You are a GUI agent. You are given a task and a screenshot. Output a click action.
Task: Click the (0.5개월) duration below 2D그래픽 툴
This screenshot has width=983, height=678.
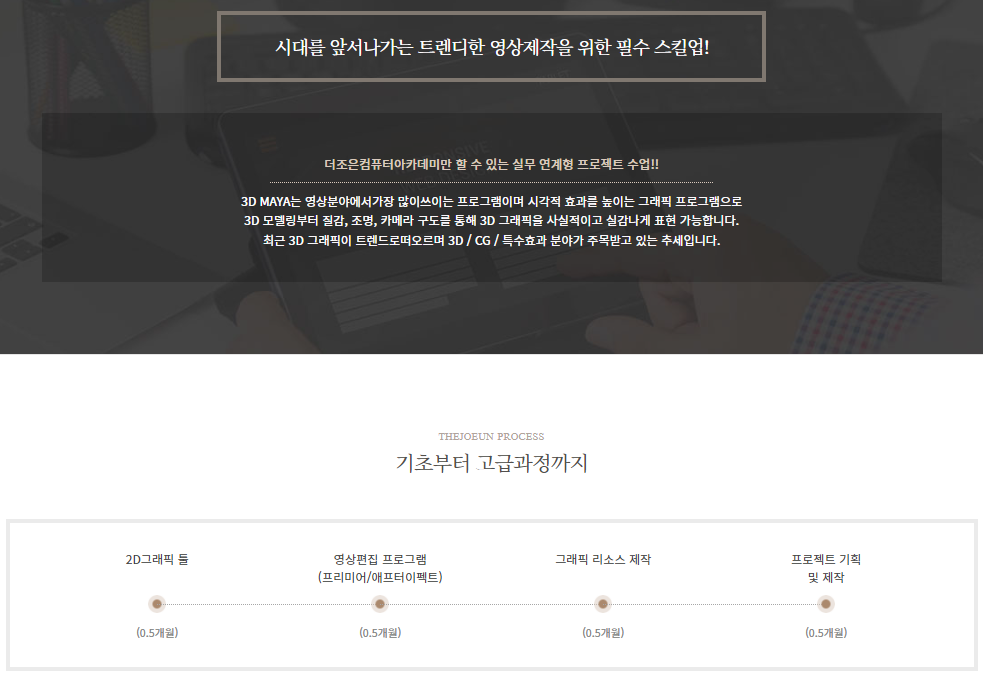(x=157, y=632)
